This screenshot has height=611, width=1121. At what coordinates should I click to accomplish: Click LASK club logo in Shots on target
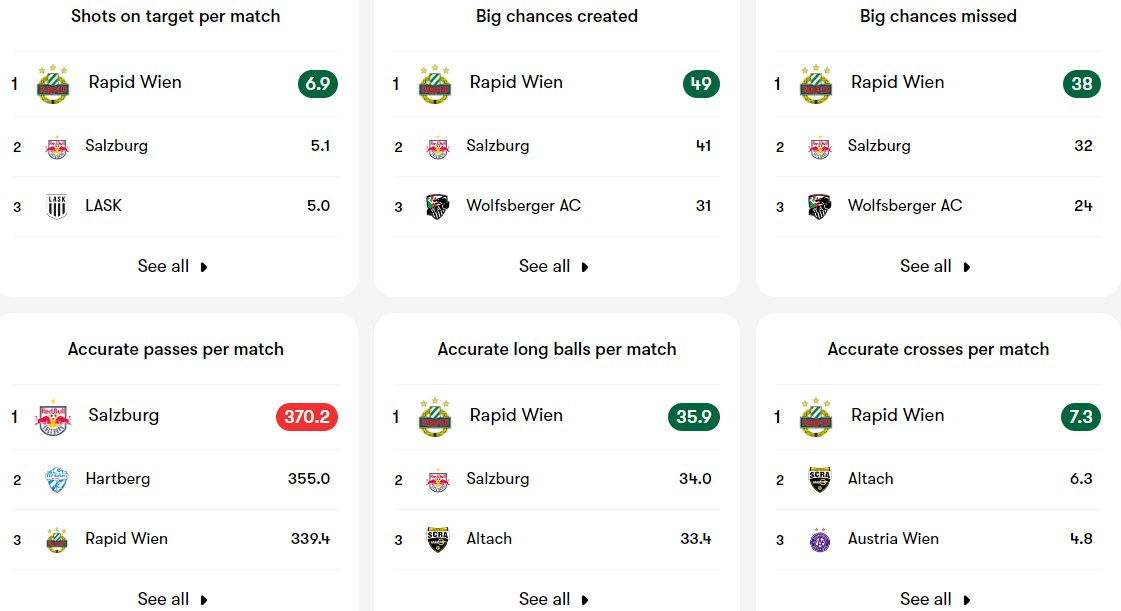click(x=56, y=207)
